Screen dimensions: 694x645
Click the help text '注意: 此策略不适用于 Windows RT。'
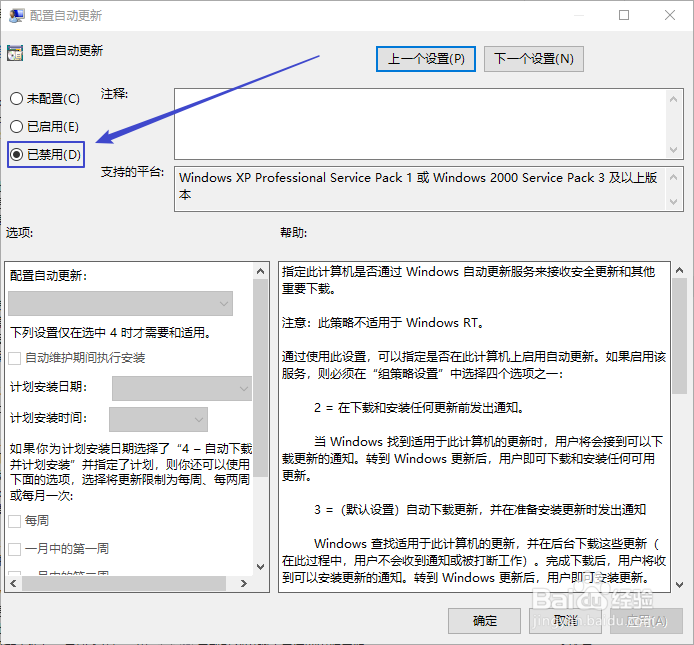383,323
